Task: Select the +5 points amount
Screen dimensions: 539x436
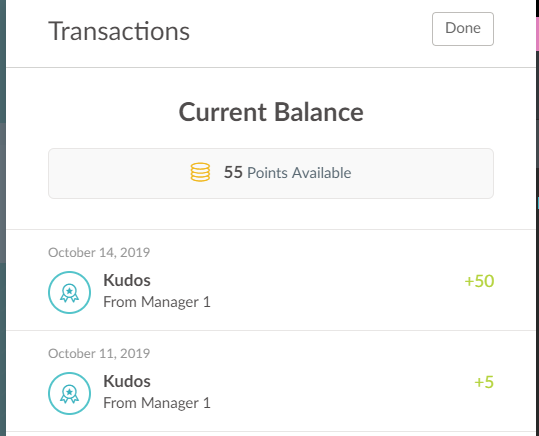Action: coord(484,382)
